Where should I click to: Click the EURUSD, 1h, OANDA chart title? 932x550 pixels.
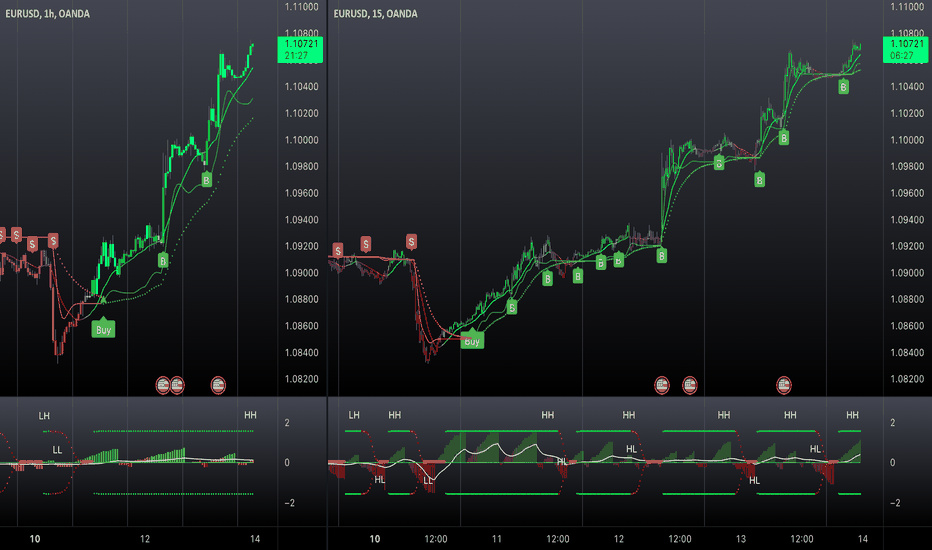(x=48, y=14)
